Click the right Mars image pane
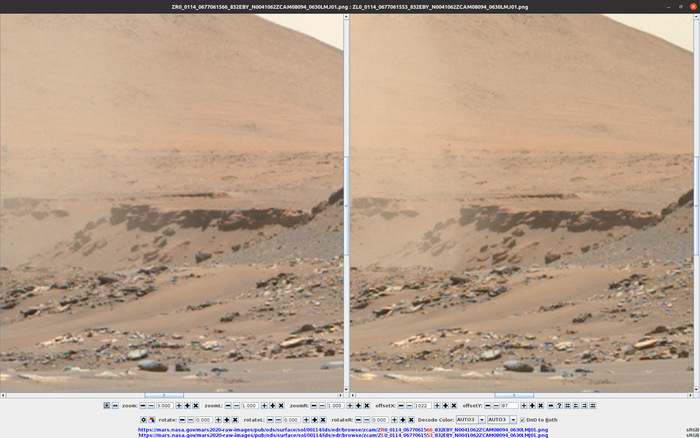The width and height of the screenshot is (700, 438). click(521, 203)
